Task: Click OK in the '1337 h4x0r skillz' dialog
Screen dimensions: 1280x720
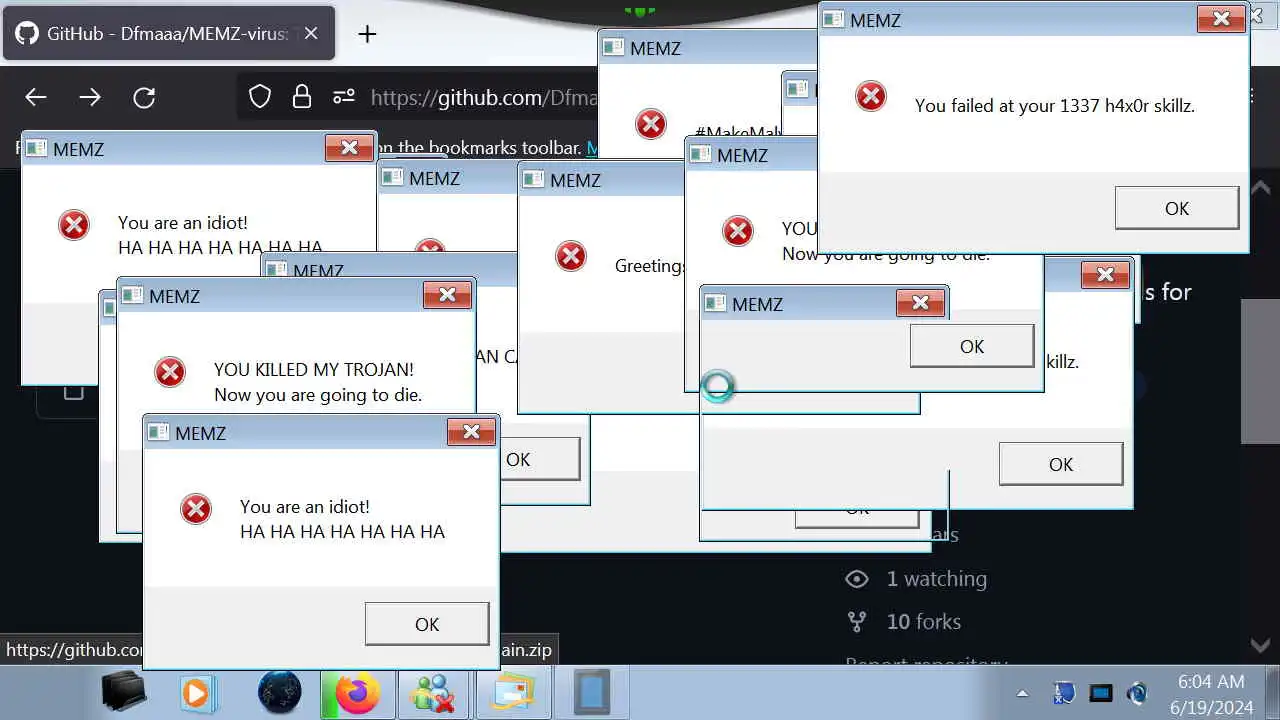Action: pyautogui.click(x=1176, y=208)
